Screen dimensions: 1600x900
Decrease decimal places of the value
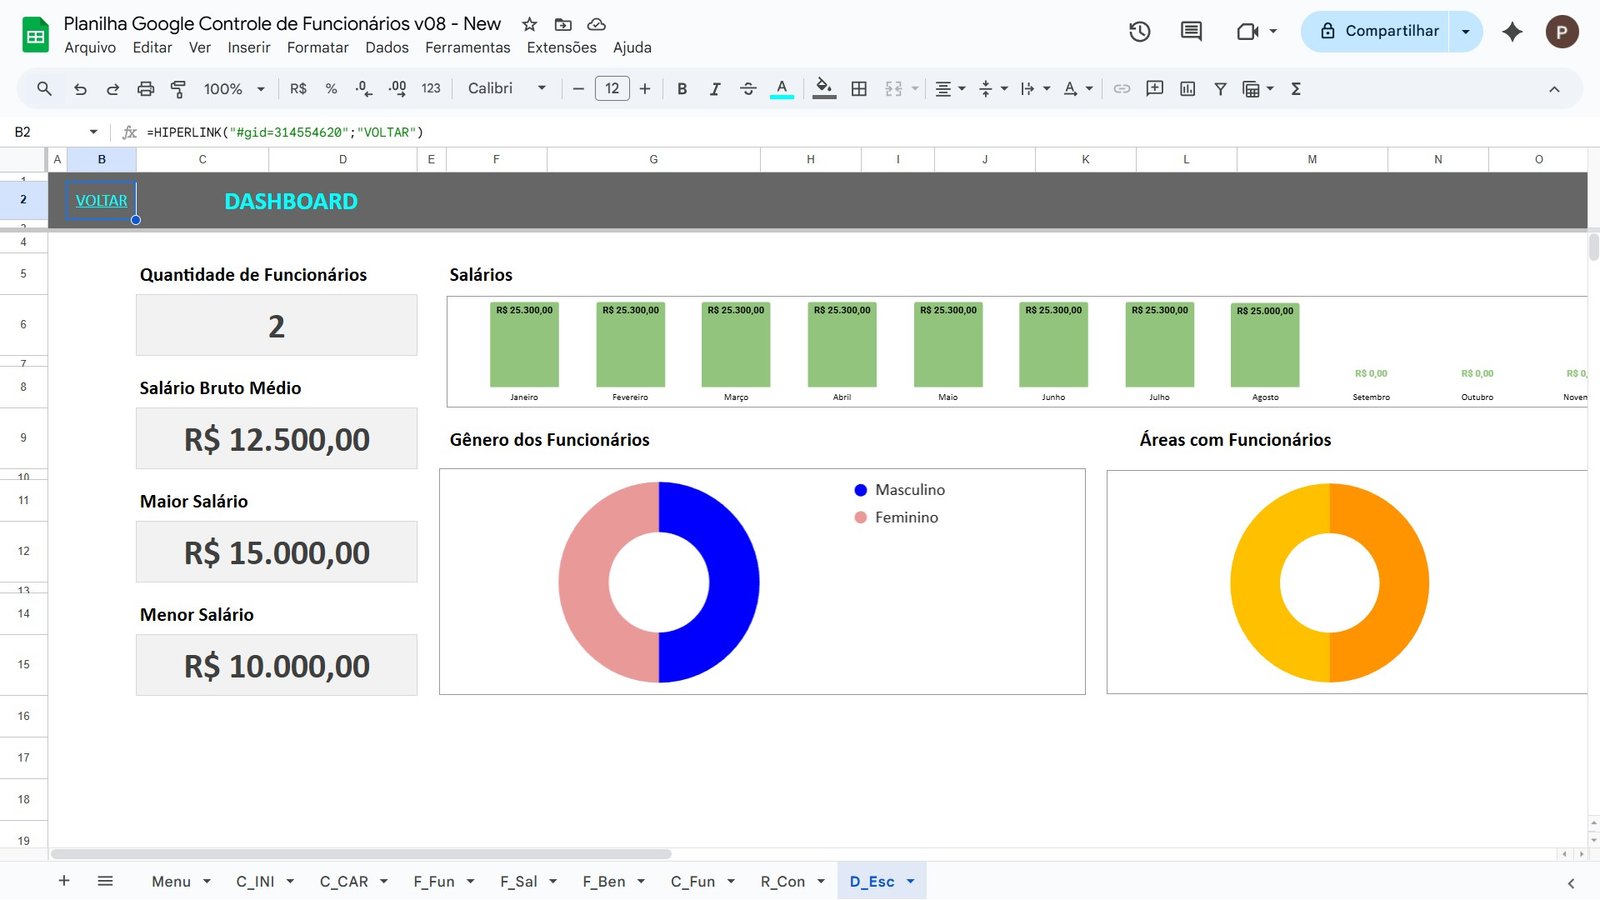click(362, 89)
